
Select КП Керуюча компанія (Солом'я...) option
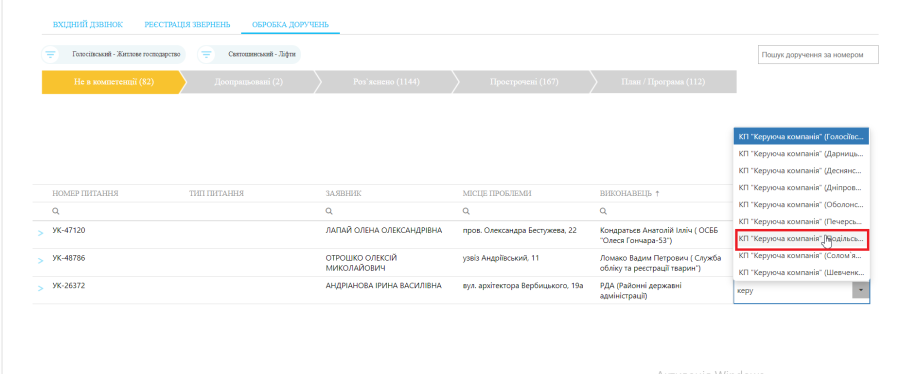coord(801,256)
